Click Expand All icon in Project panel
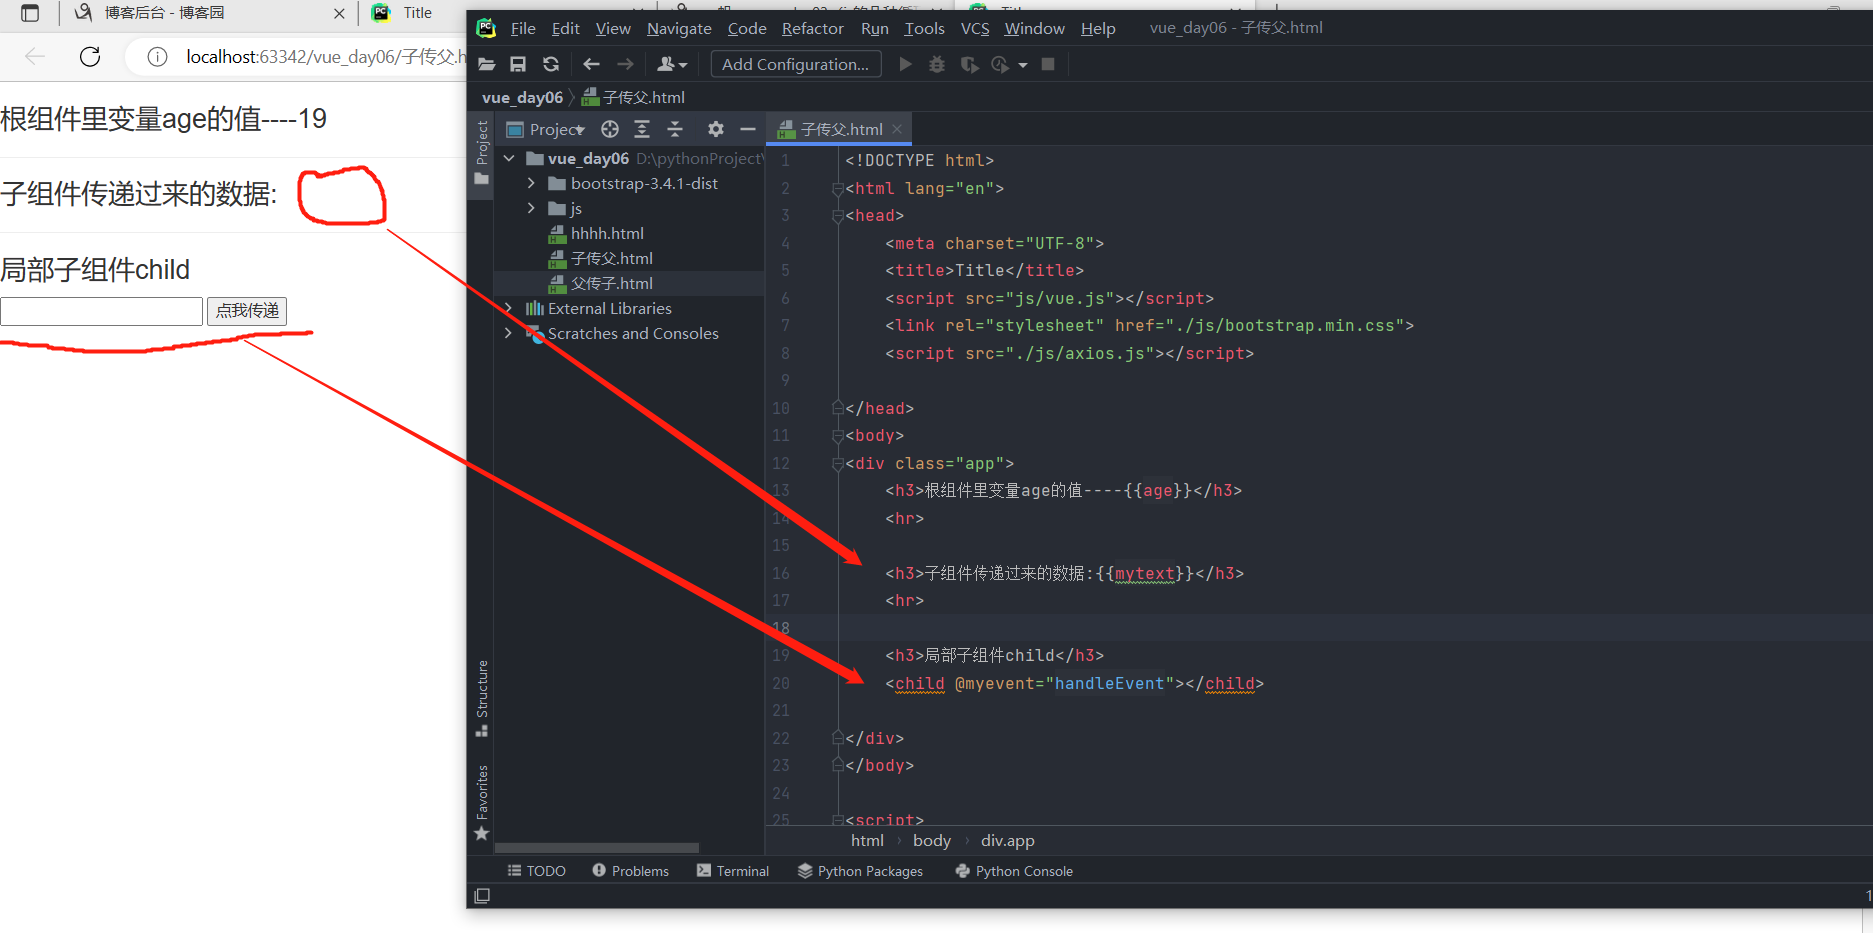Viewport: 1873px width, 933px height. point(642,129)
